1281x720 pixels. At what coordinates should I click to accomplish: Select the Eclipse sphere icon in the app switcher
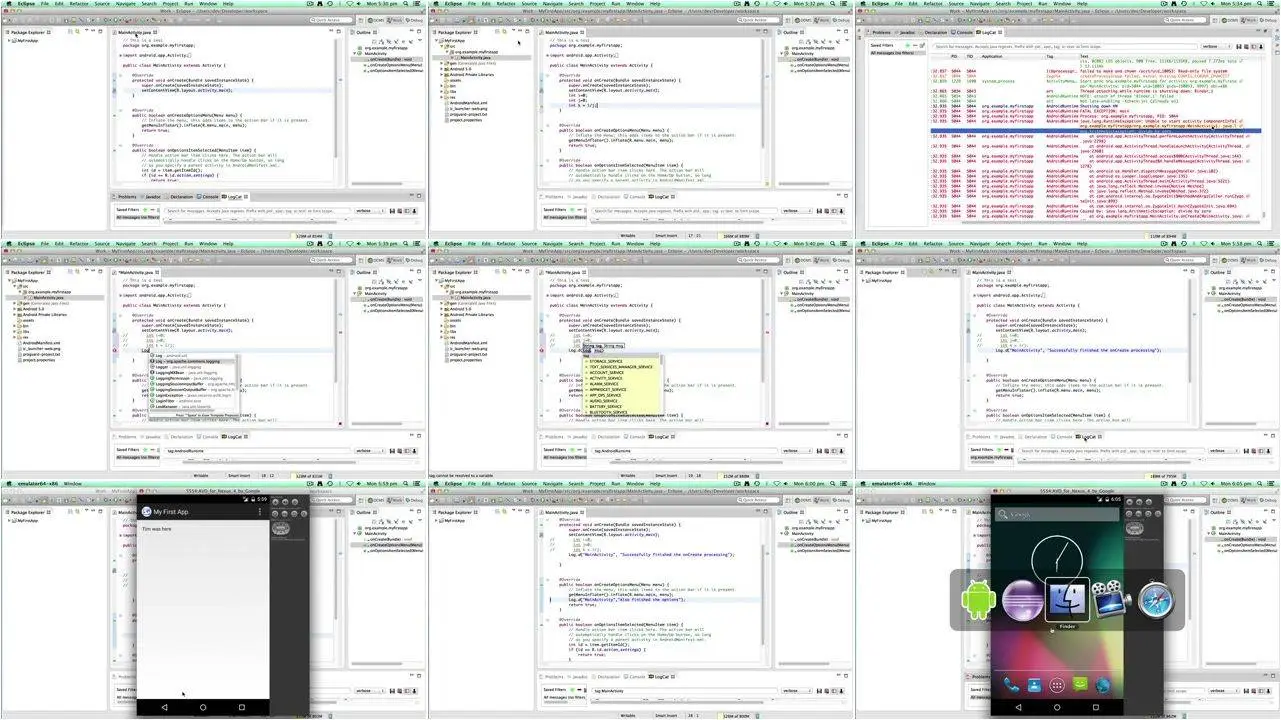click(1023, 599)
